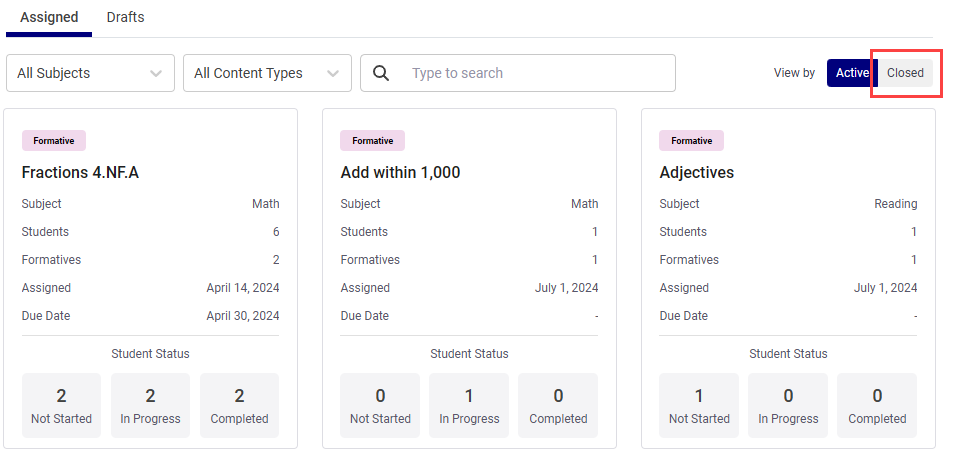Open the Adjectives assignment title
The width and height of the screenshot is (964, 457).
696,172
